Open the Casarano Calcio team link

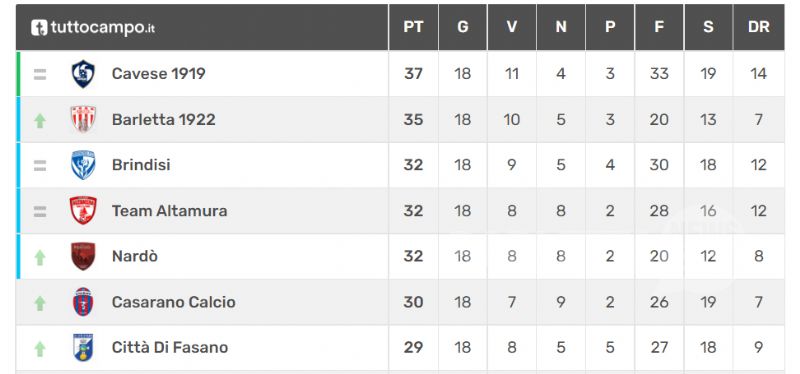174,302
